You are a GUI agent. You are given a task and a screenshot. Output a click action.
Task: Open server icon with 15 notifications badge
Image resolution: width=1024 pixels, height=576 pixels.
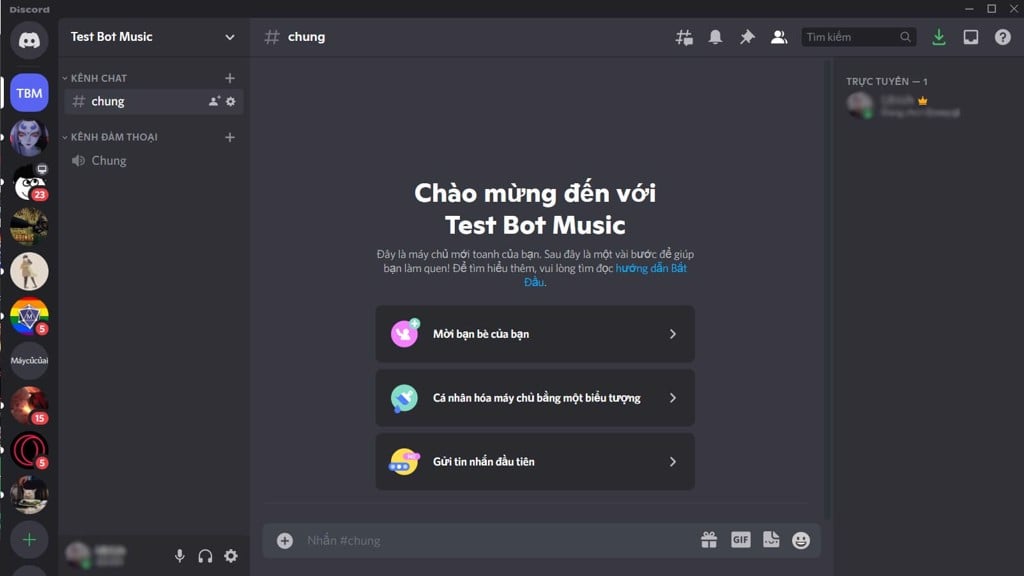29,406
